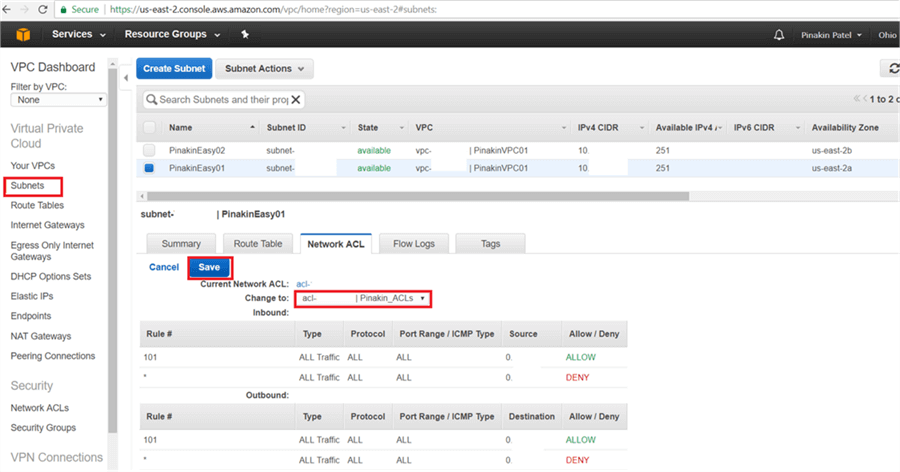
Task: Toggle the select-all subnets header checkbox
Action: coord(149,127)
